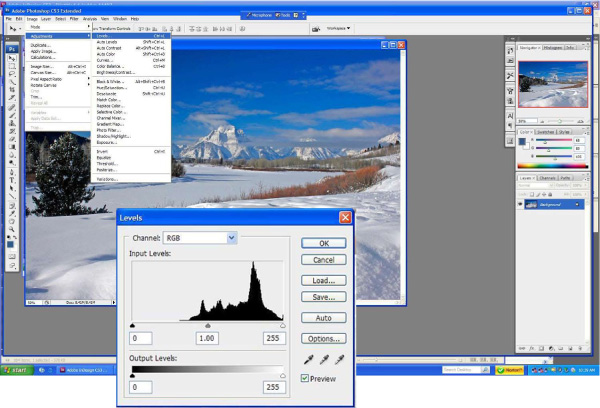Open the Channel RGB dropdown
600x408 pixels.
click(x=232, y=237)
